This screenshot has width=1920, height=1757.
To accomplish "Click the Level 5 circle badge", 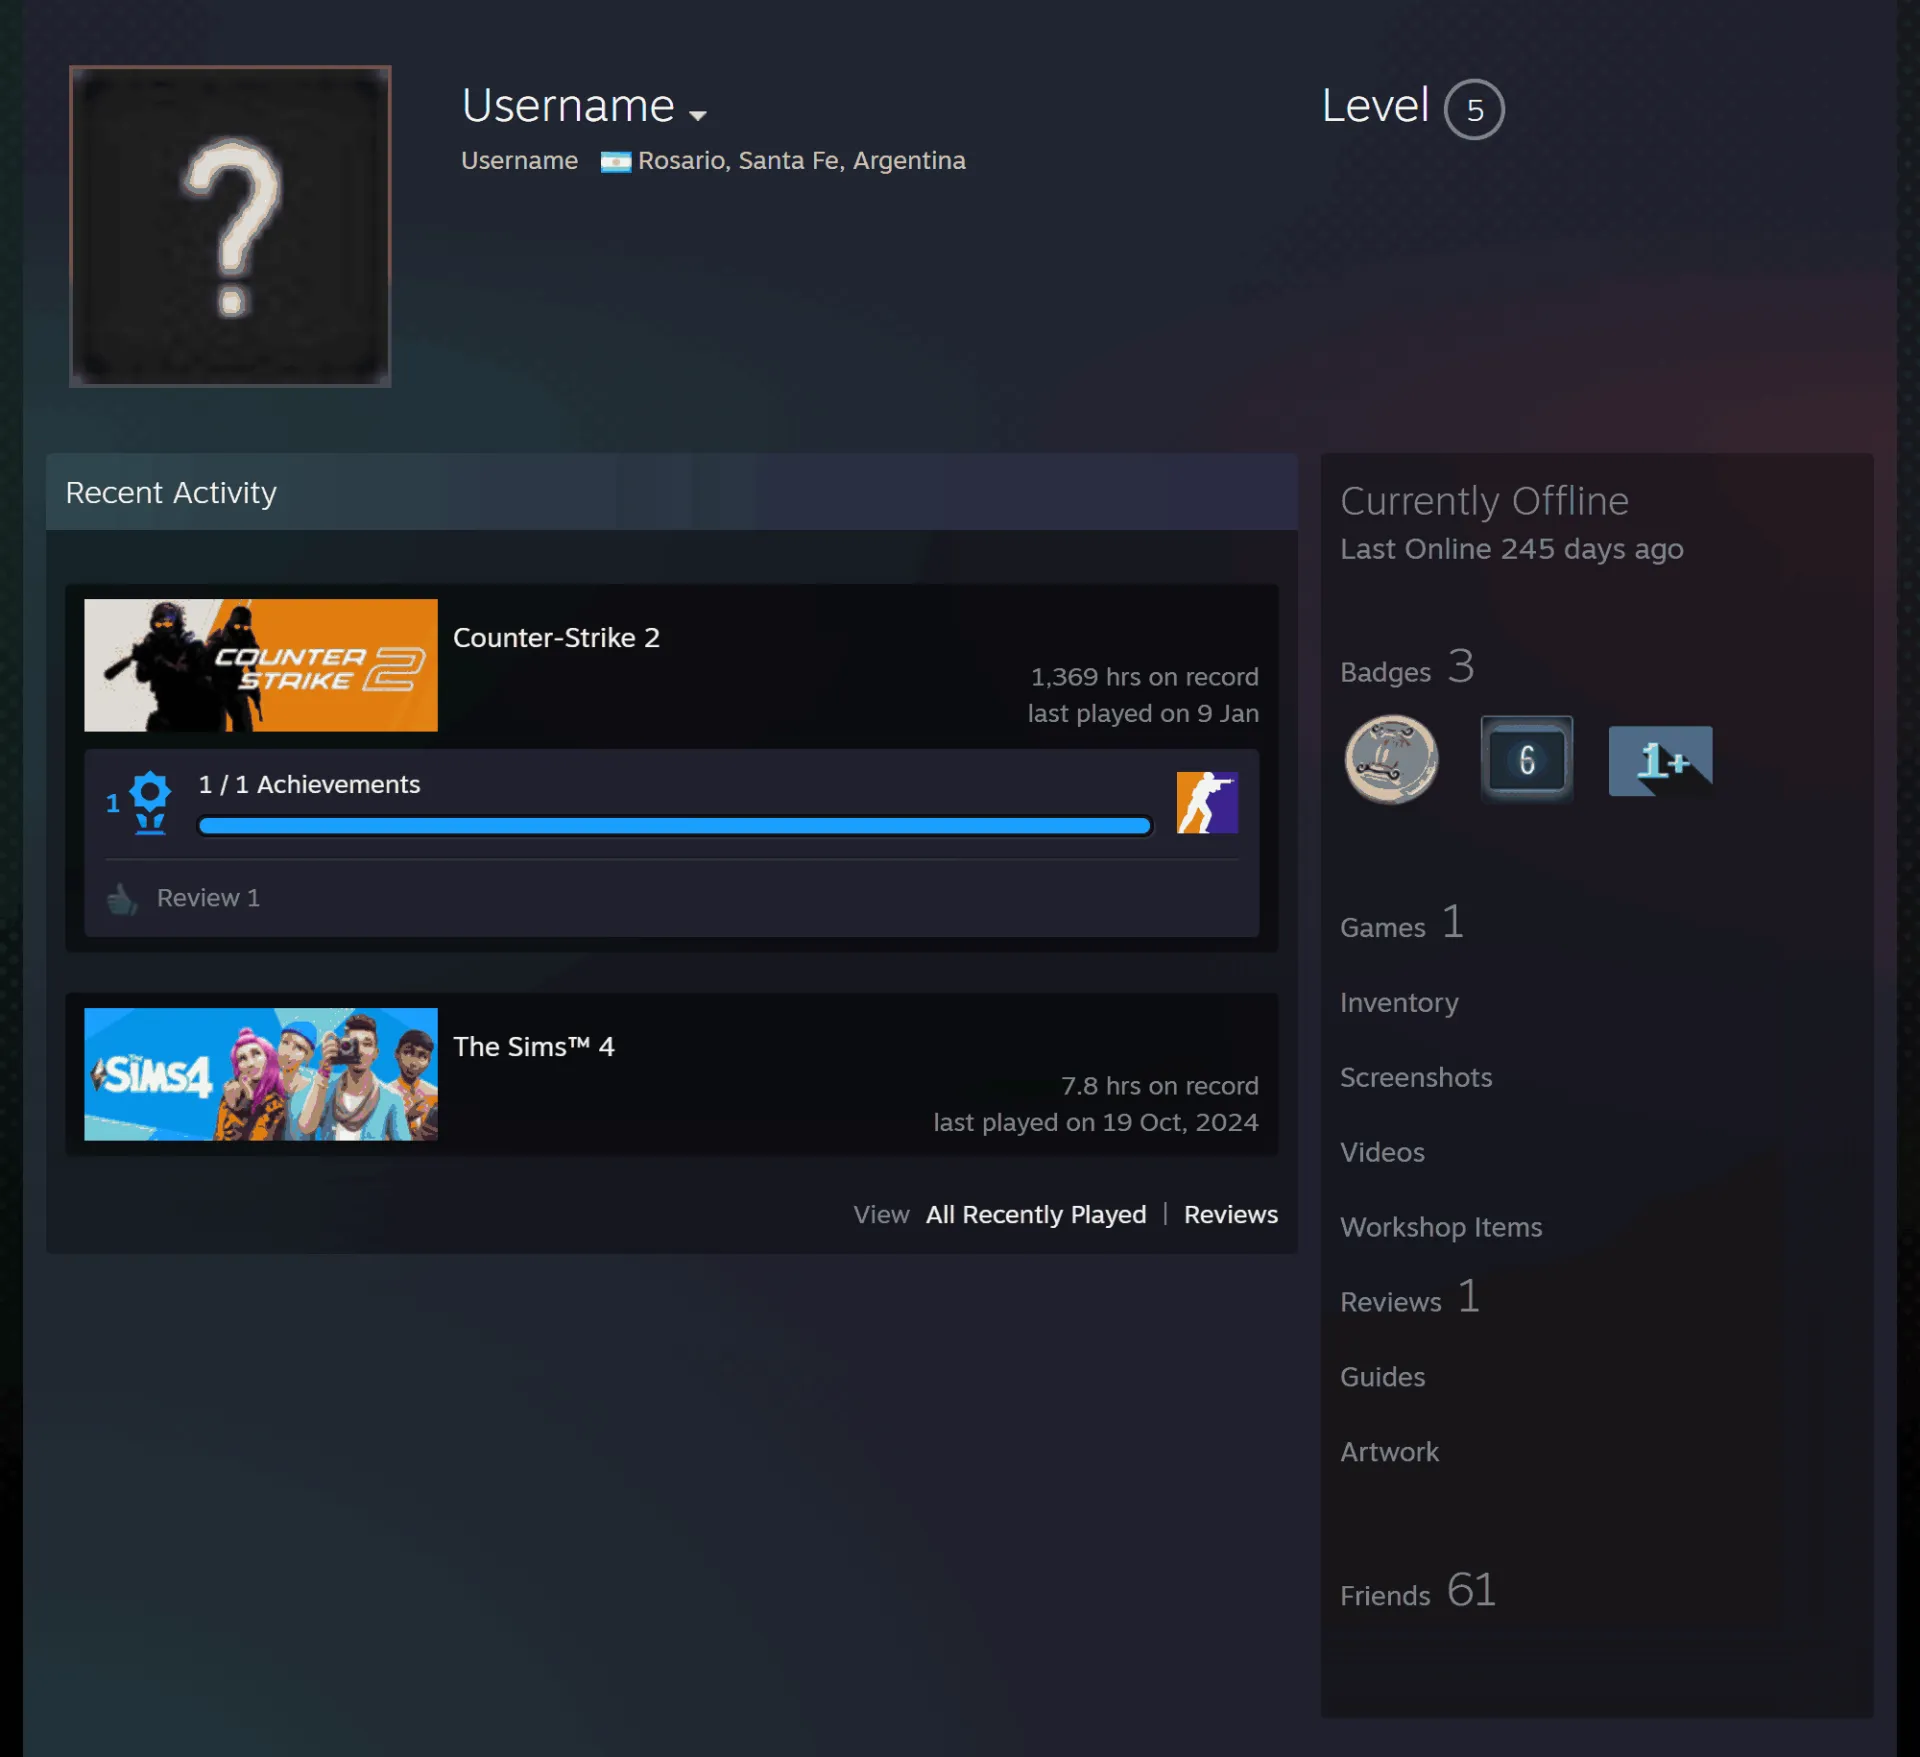I will [x=1474, y=109].
